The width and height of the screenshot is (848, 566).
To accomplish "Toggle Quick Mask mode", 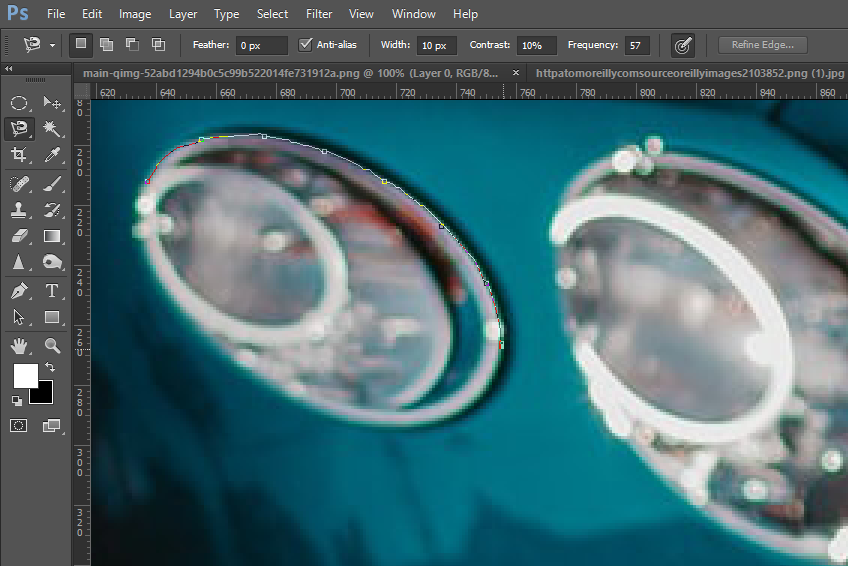I will [x=18, y=425].
